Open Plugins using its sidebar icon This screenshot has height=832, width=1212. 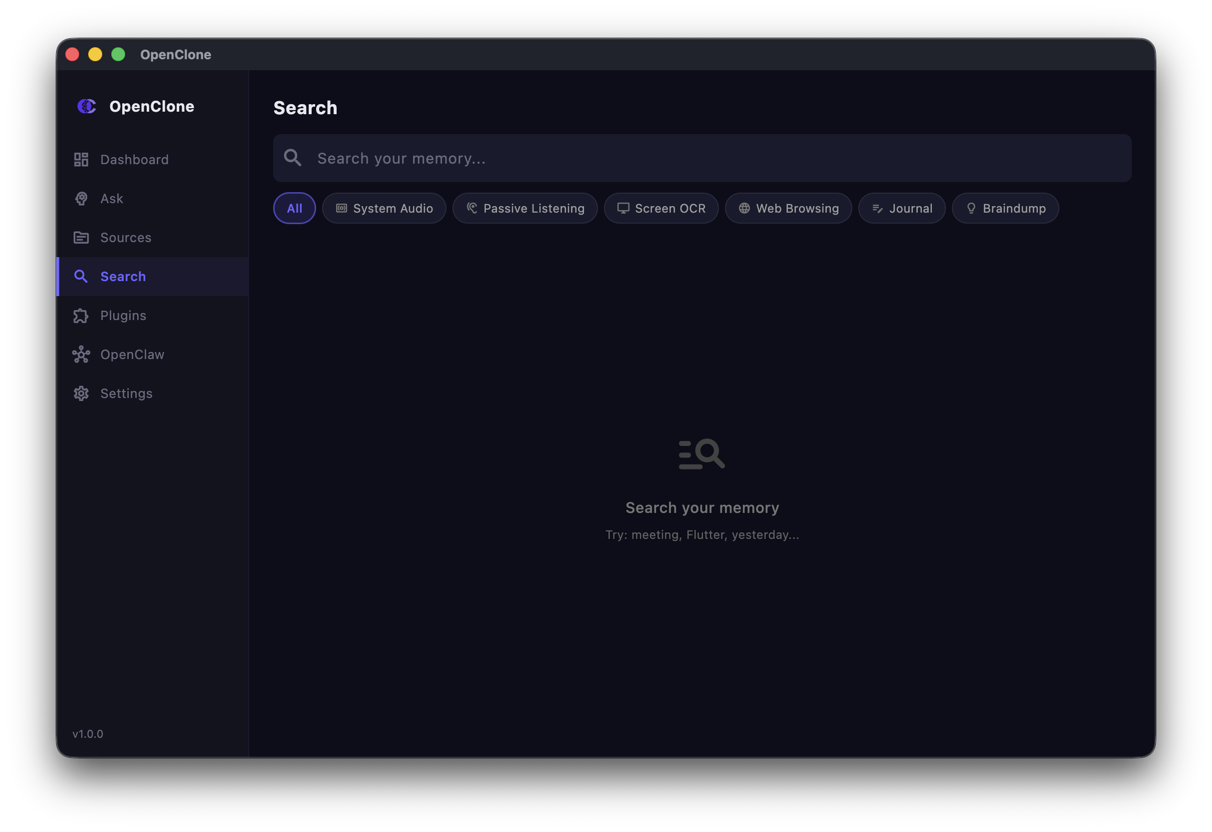80,315
